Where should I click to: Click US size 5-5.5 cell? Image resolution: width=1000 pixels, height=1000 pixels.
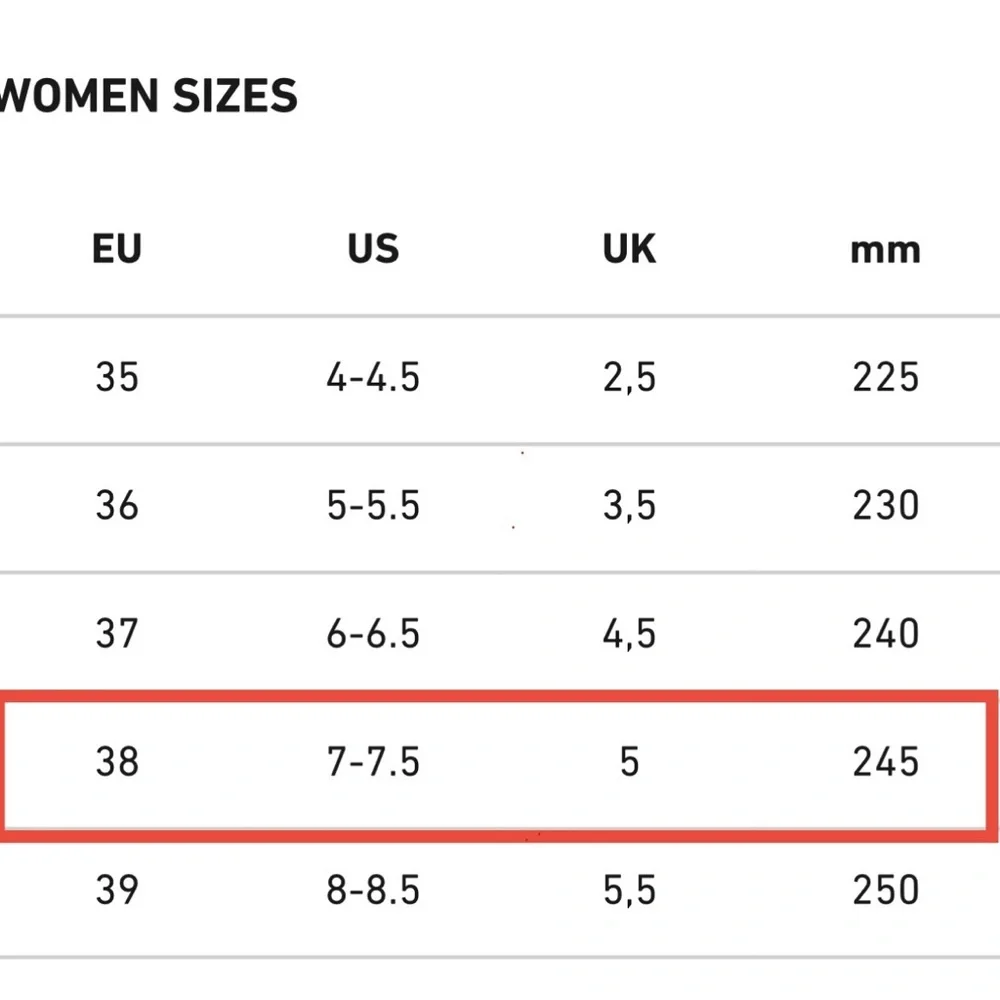373,506
